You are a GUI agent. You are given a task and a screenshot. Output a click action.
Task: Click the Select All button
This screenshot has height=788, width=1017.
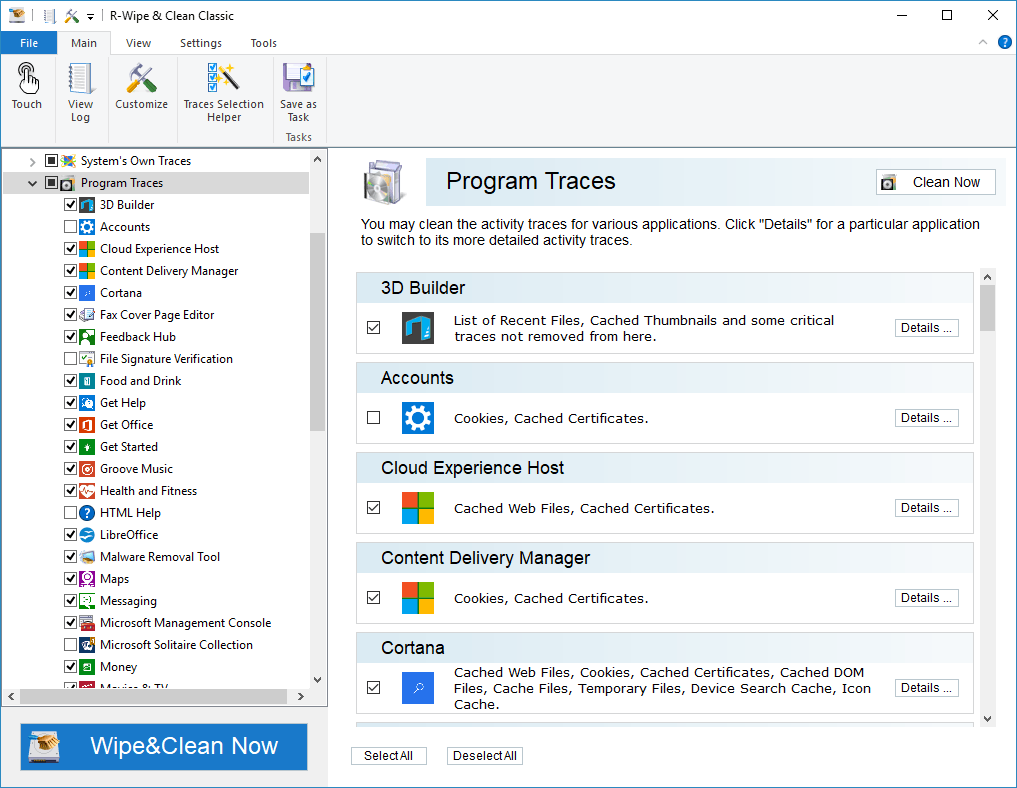click(389, 756)
